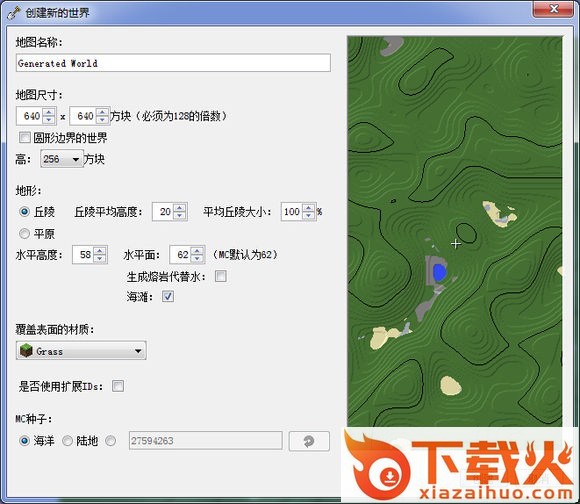580x504 pixels.
Task: Click the 水平高度 field showing 58
Action: pyautogui.click(x=83, y=254)
